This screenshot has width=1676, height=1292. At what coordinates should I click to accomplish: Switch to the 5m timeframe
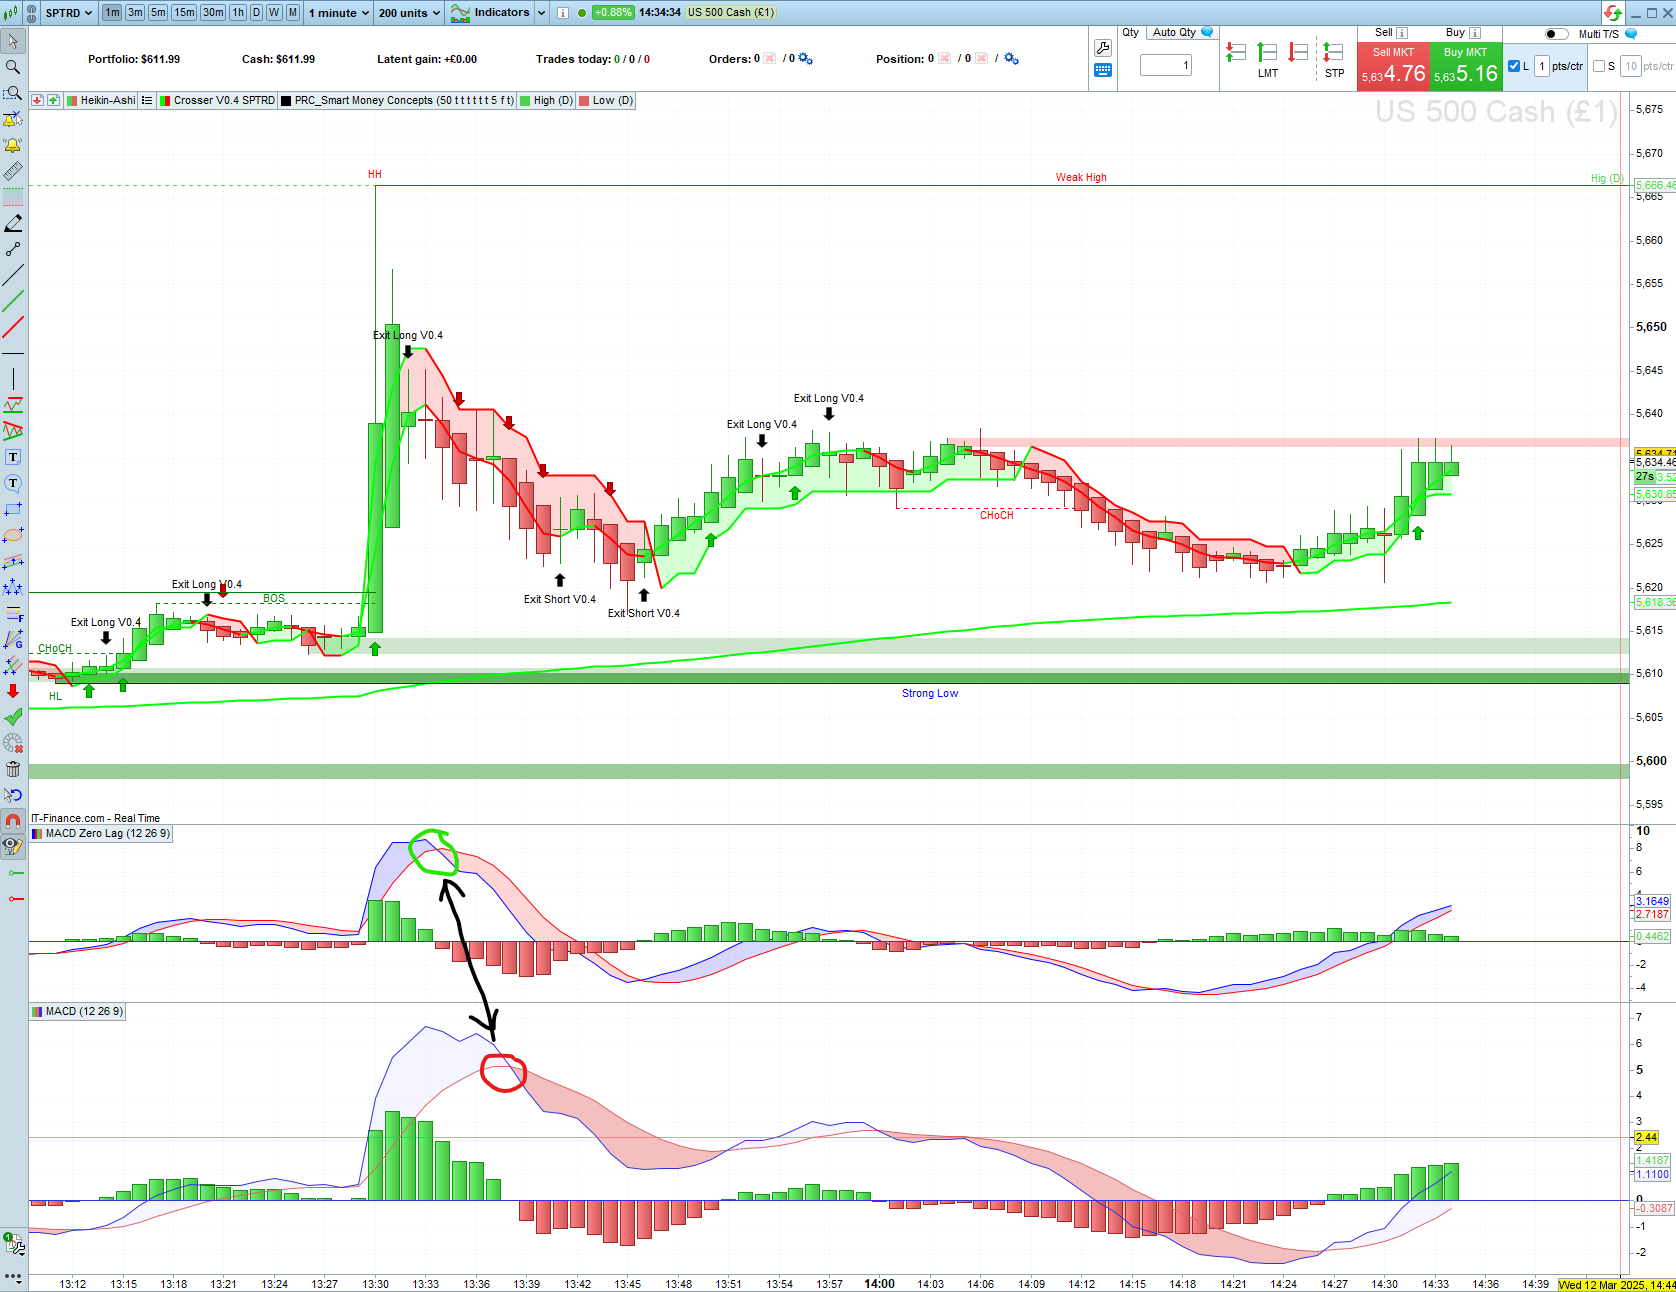158,13
